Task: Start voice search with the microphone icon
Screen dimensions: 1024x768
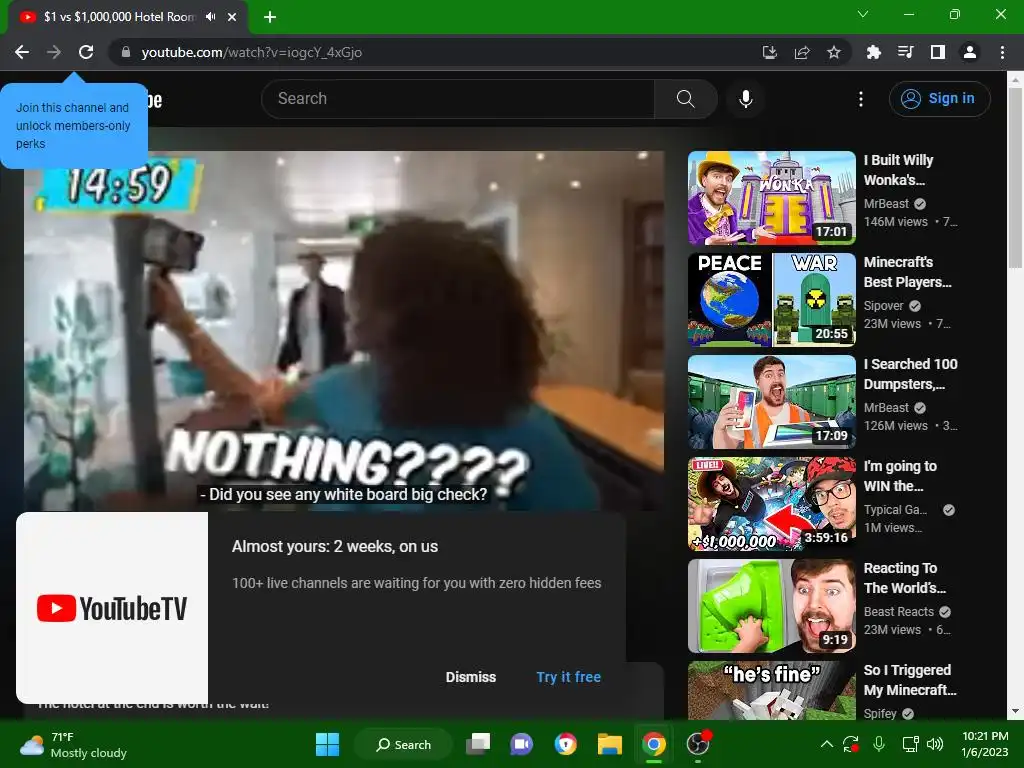Action: click(x=746, y=99)
